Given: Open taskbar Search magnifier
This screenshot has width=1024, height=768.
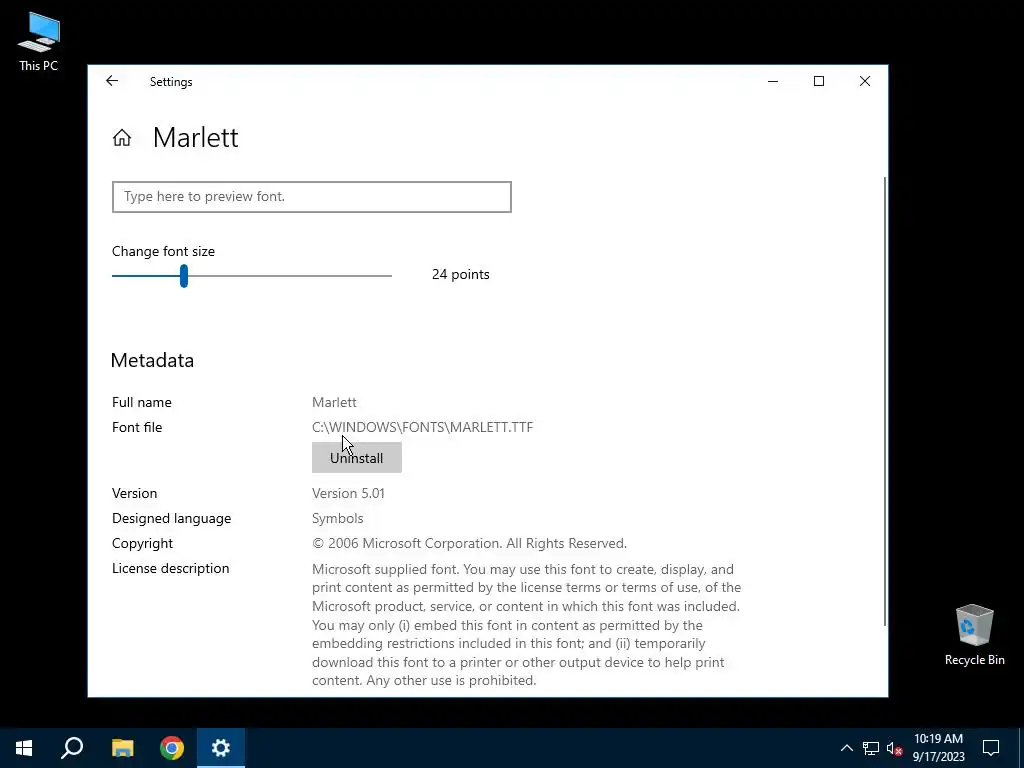Looking at the screenshot, I should coord(72,748).
